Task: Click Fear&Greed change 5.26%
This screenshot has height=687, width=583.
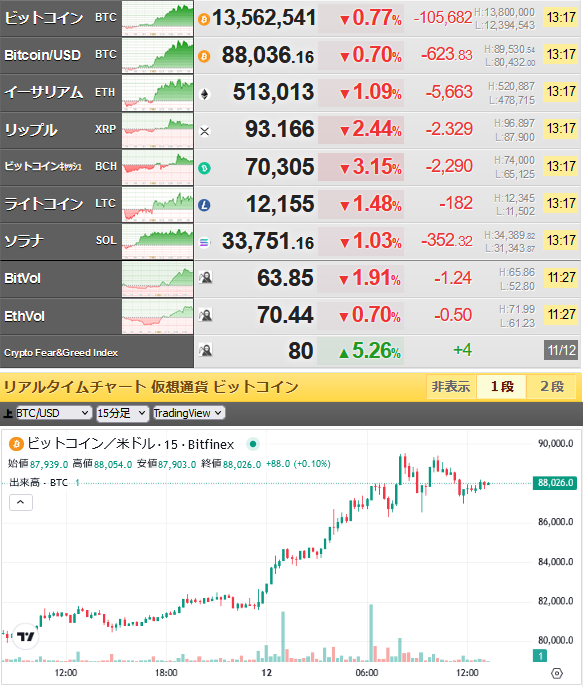Action: coord(370,351)
